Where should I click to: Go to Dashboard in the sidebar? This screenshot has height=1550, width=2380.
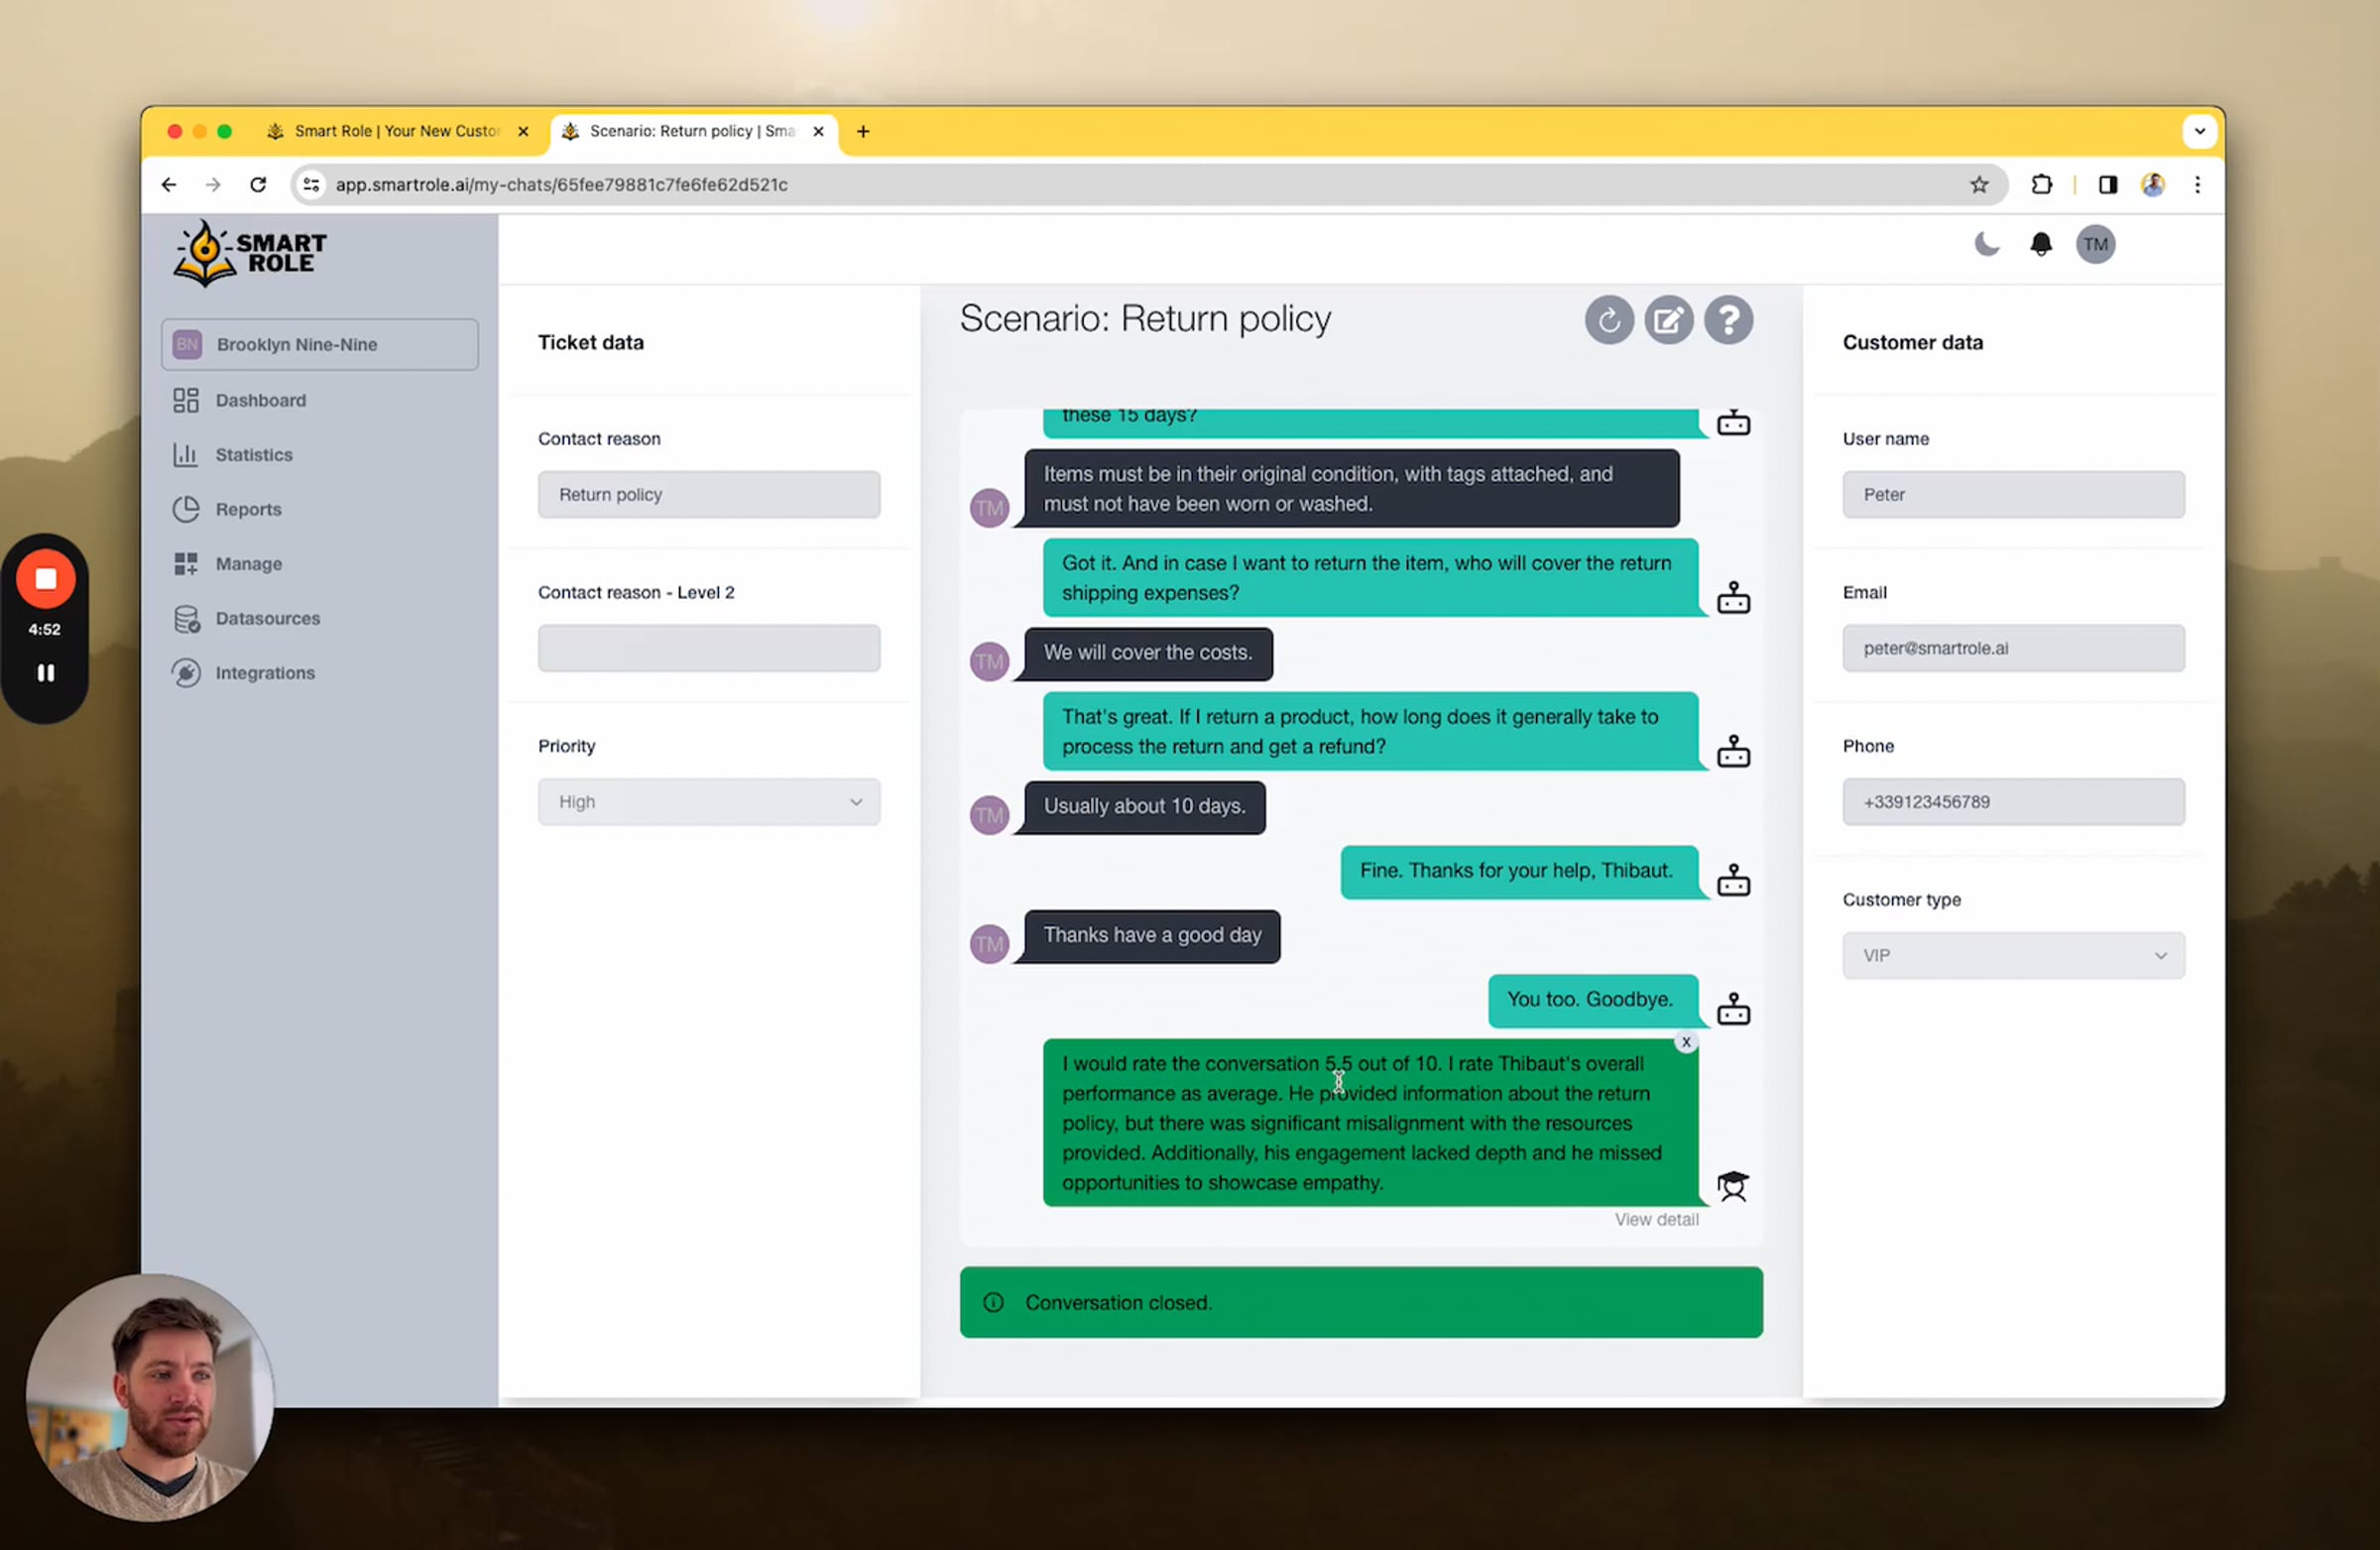click(x=260, y=400)
